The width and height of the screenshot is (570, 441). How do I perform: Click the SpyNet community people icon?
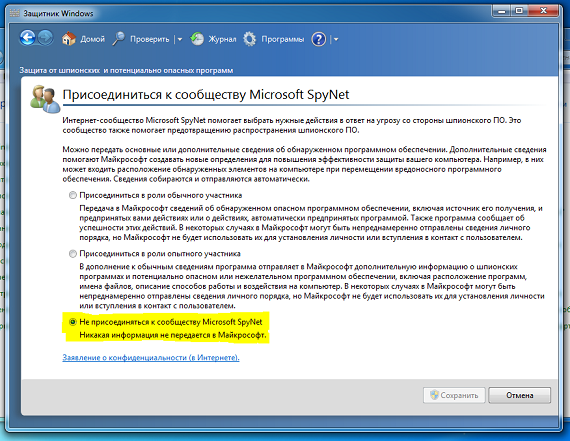[x=45, y=99]
